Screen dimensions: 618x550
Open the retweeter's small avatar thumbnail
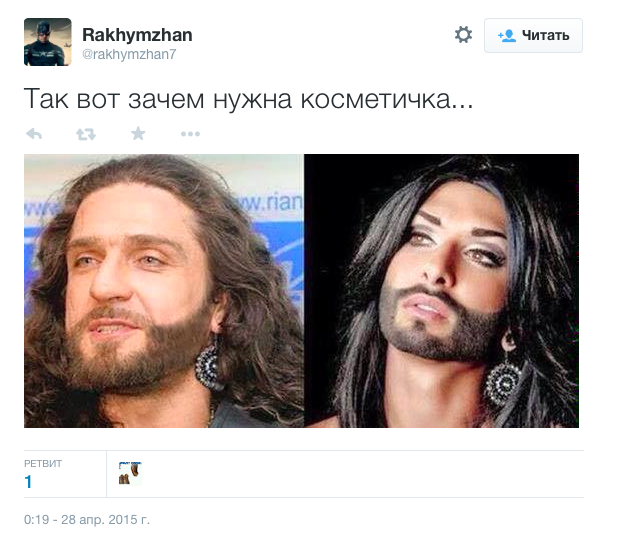(130, 473)
